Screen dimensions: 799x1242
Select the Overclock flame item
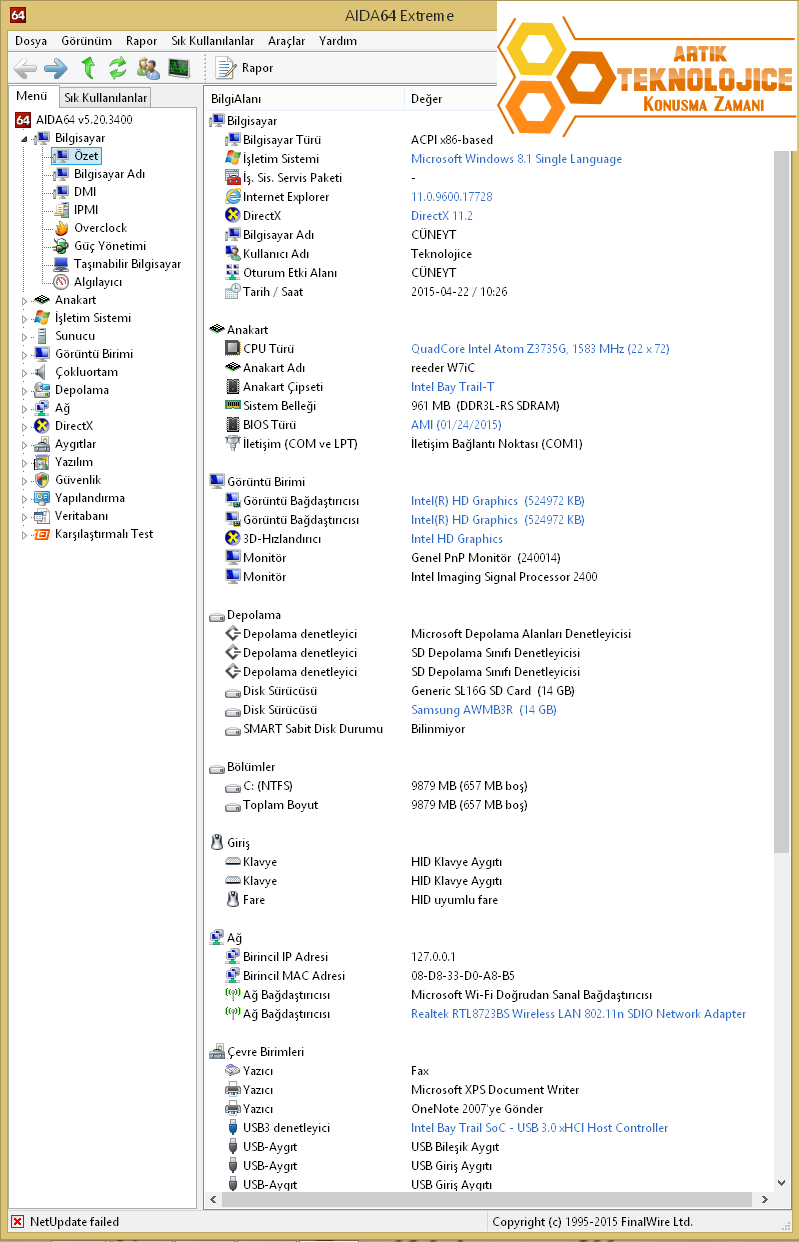(100, 228)
